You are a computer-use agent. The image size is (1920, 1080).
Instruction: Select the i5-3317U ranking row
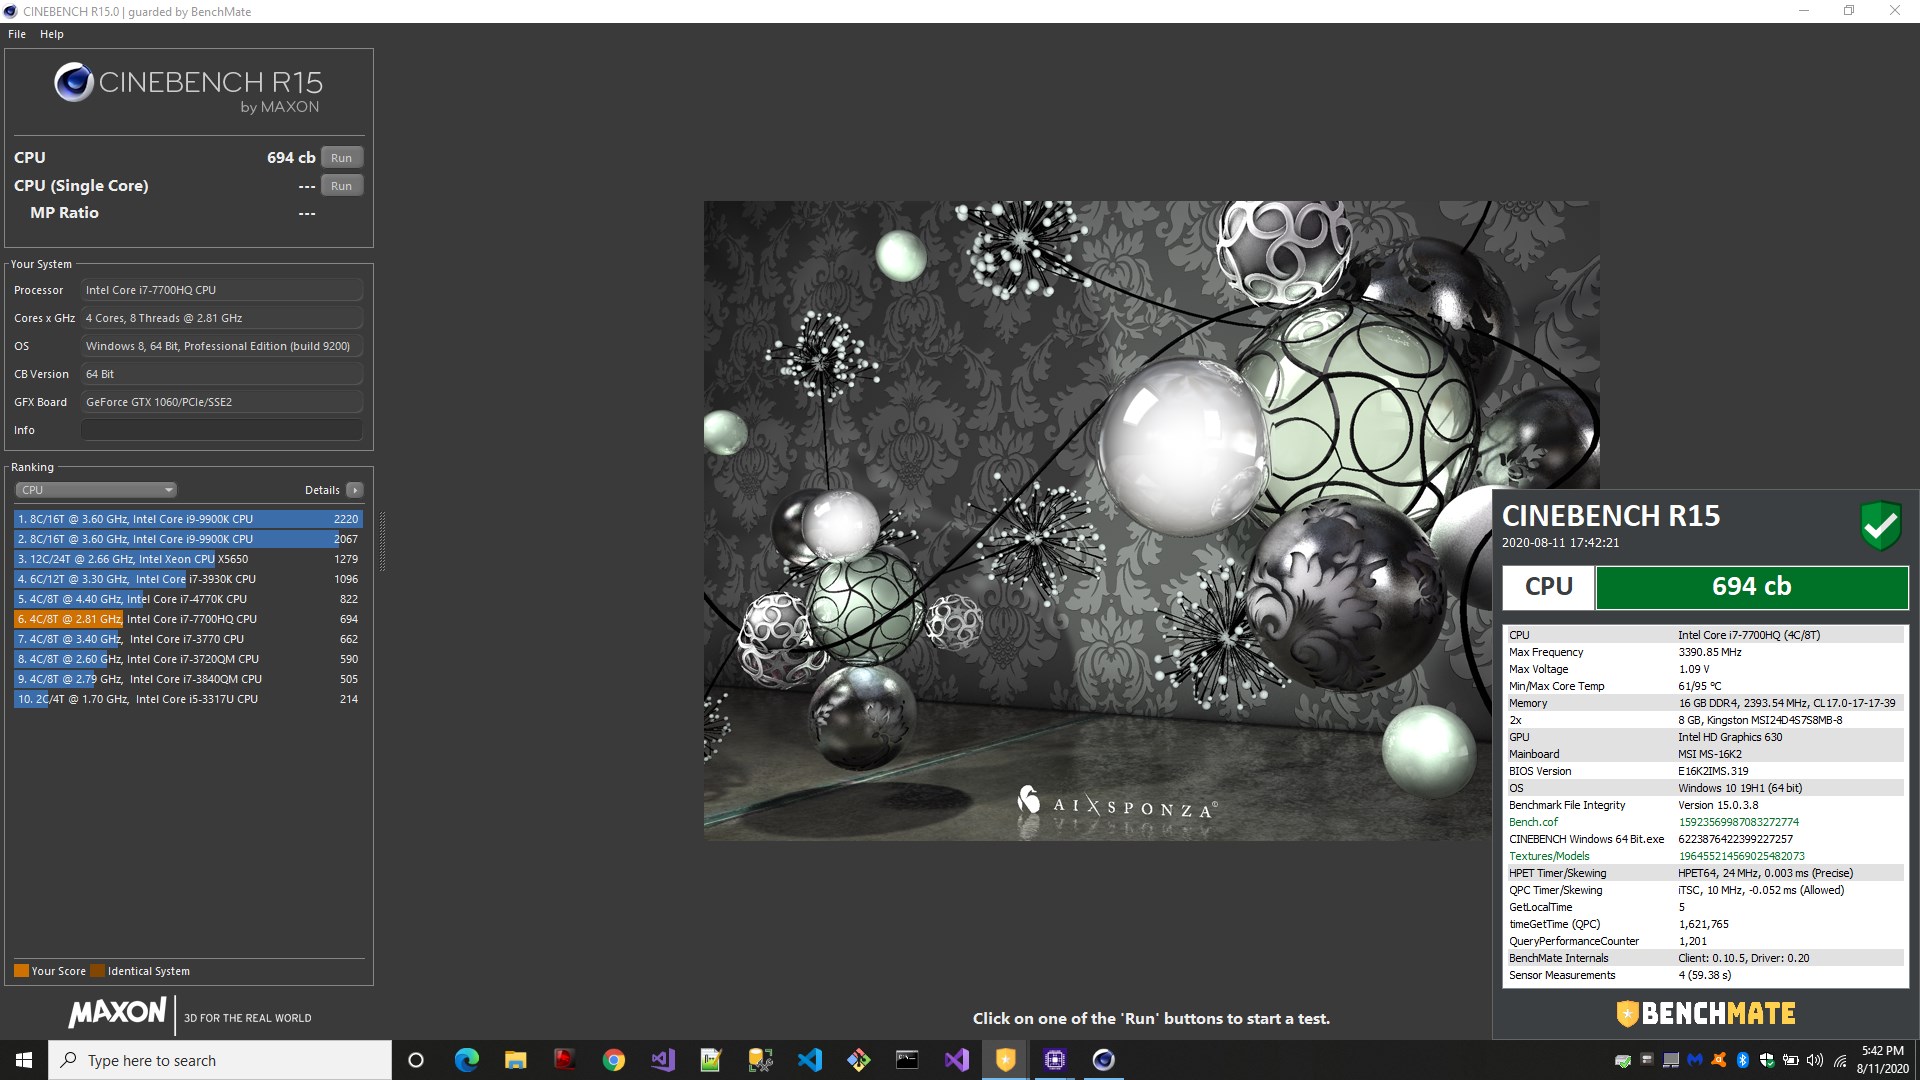pyautogui.click(x=188, y=699)
